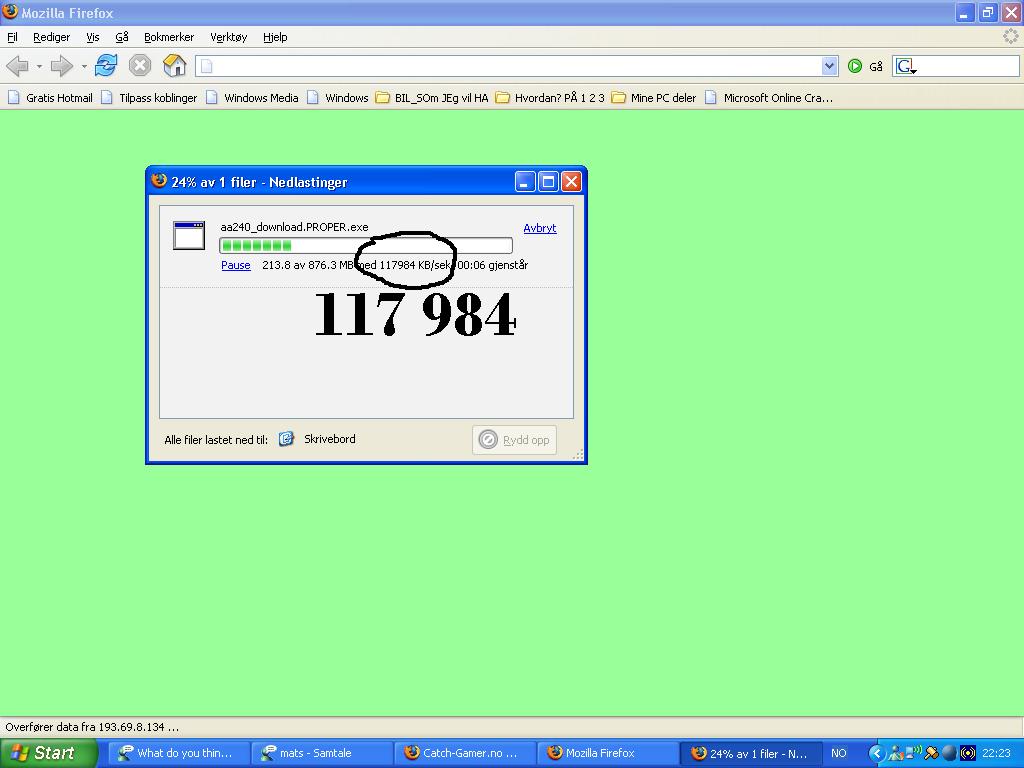Open the Verktøy menu
This screenshot has width=1024, height=768.
point(229,37)
